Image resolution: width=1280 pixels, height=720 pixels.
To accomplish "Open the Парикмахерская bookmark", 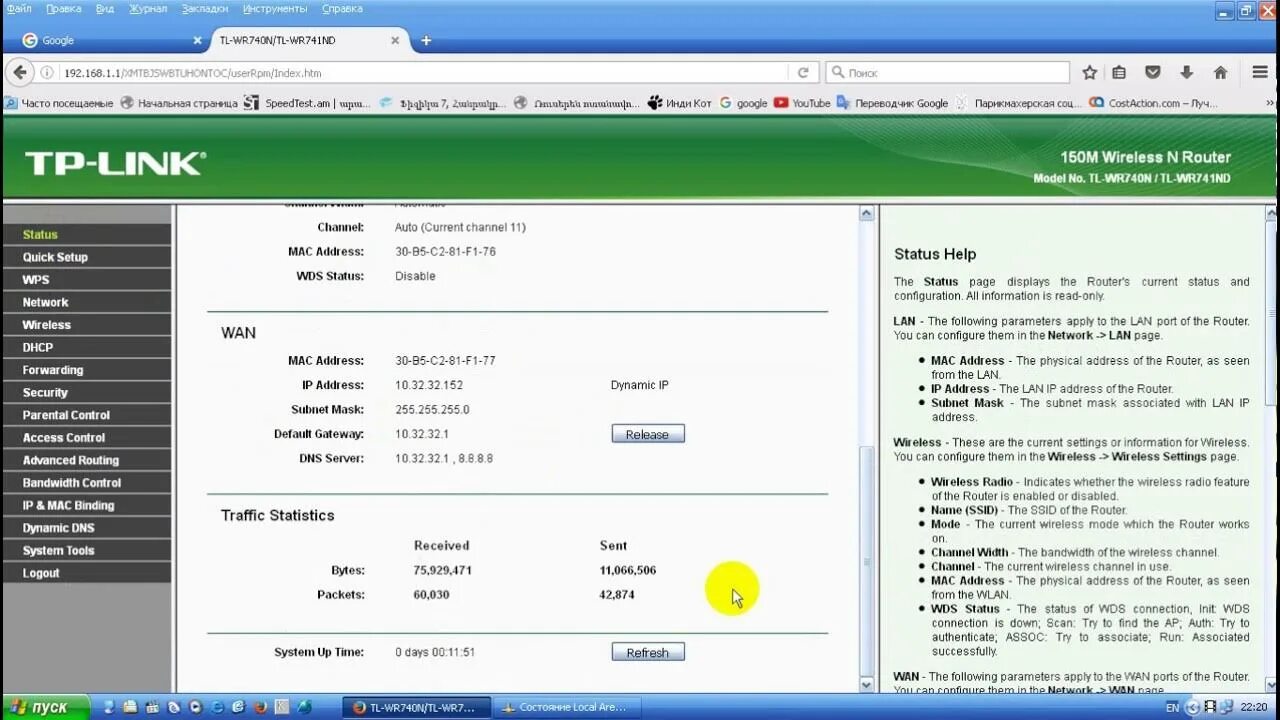I will pyautogui.click(x=1019, y=103).
